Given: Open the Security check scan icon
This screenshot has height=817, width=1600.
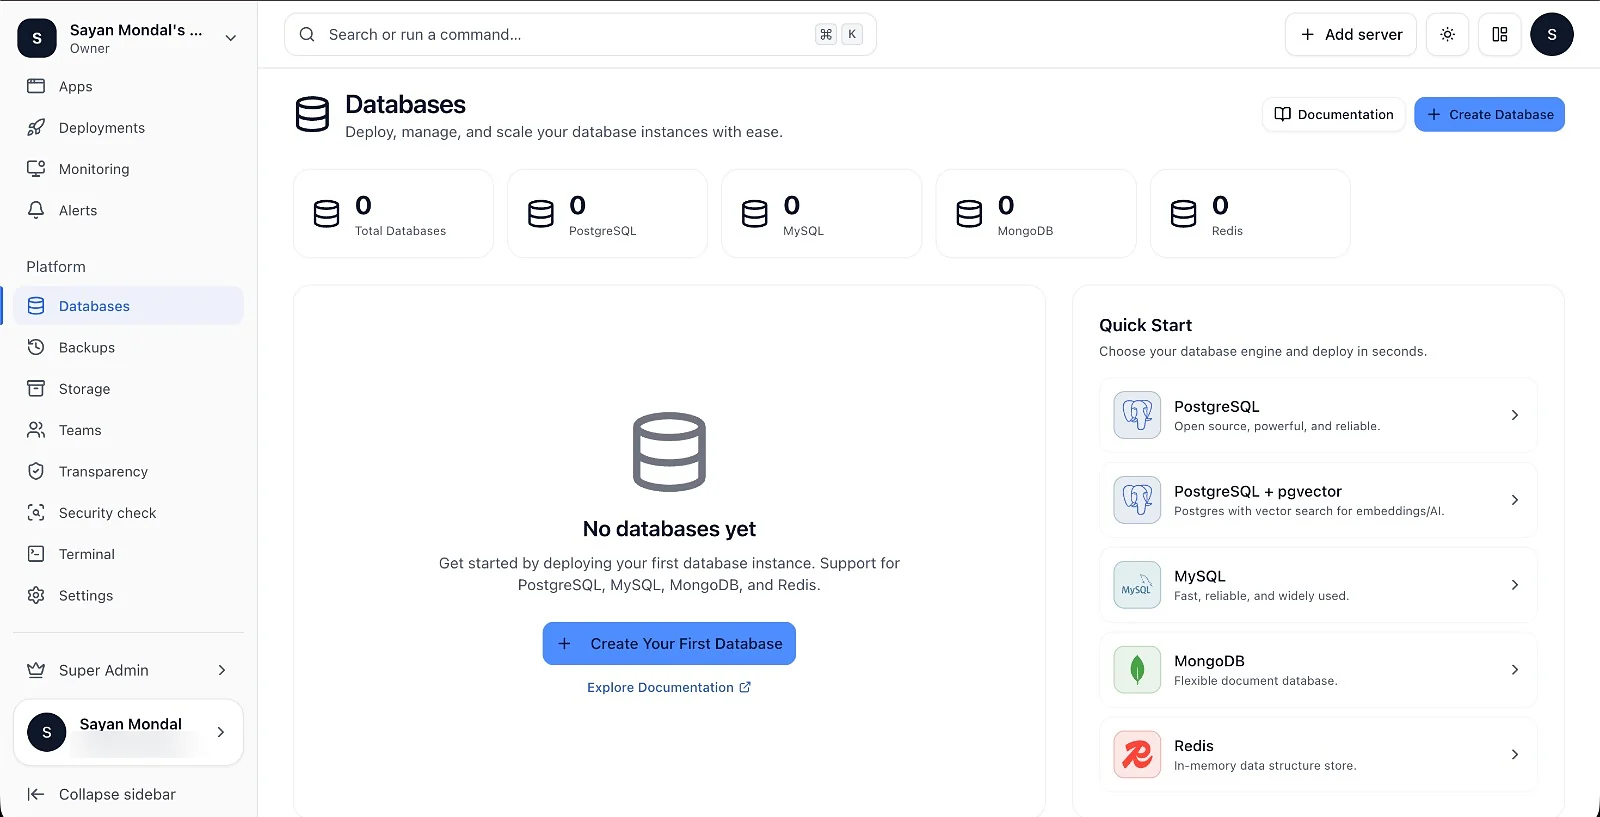Looking at the screenshot, I should tap(36, 513).
